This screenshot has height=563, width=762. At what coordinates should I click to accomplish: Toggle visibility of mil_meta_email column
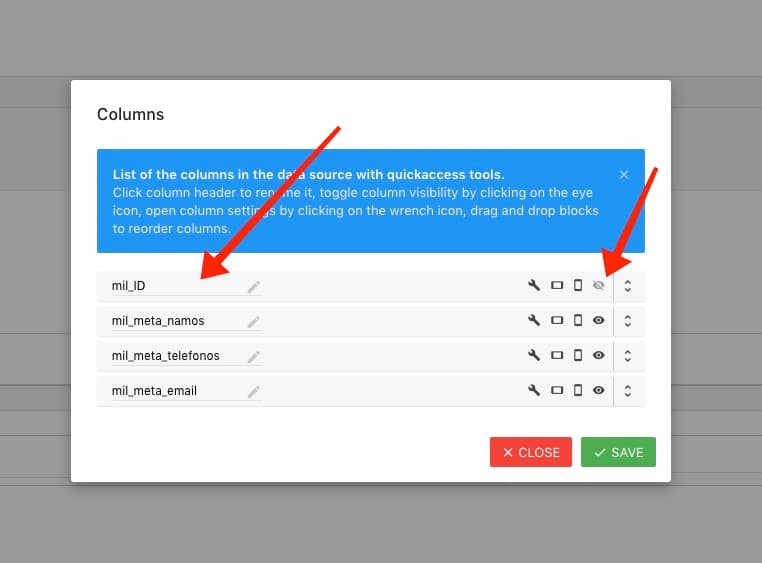(x=598, y=390)
